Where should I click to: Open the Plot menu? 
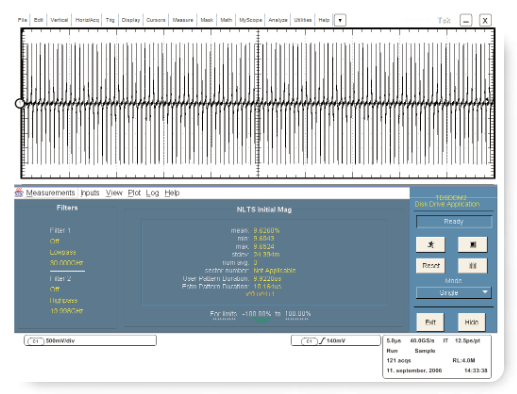click(134, 193)
